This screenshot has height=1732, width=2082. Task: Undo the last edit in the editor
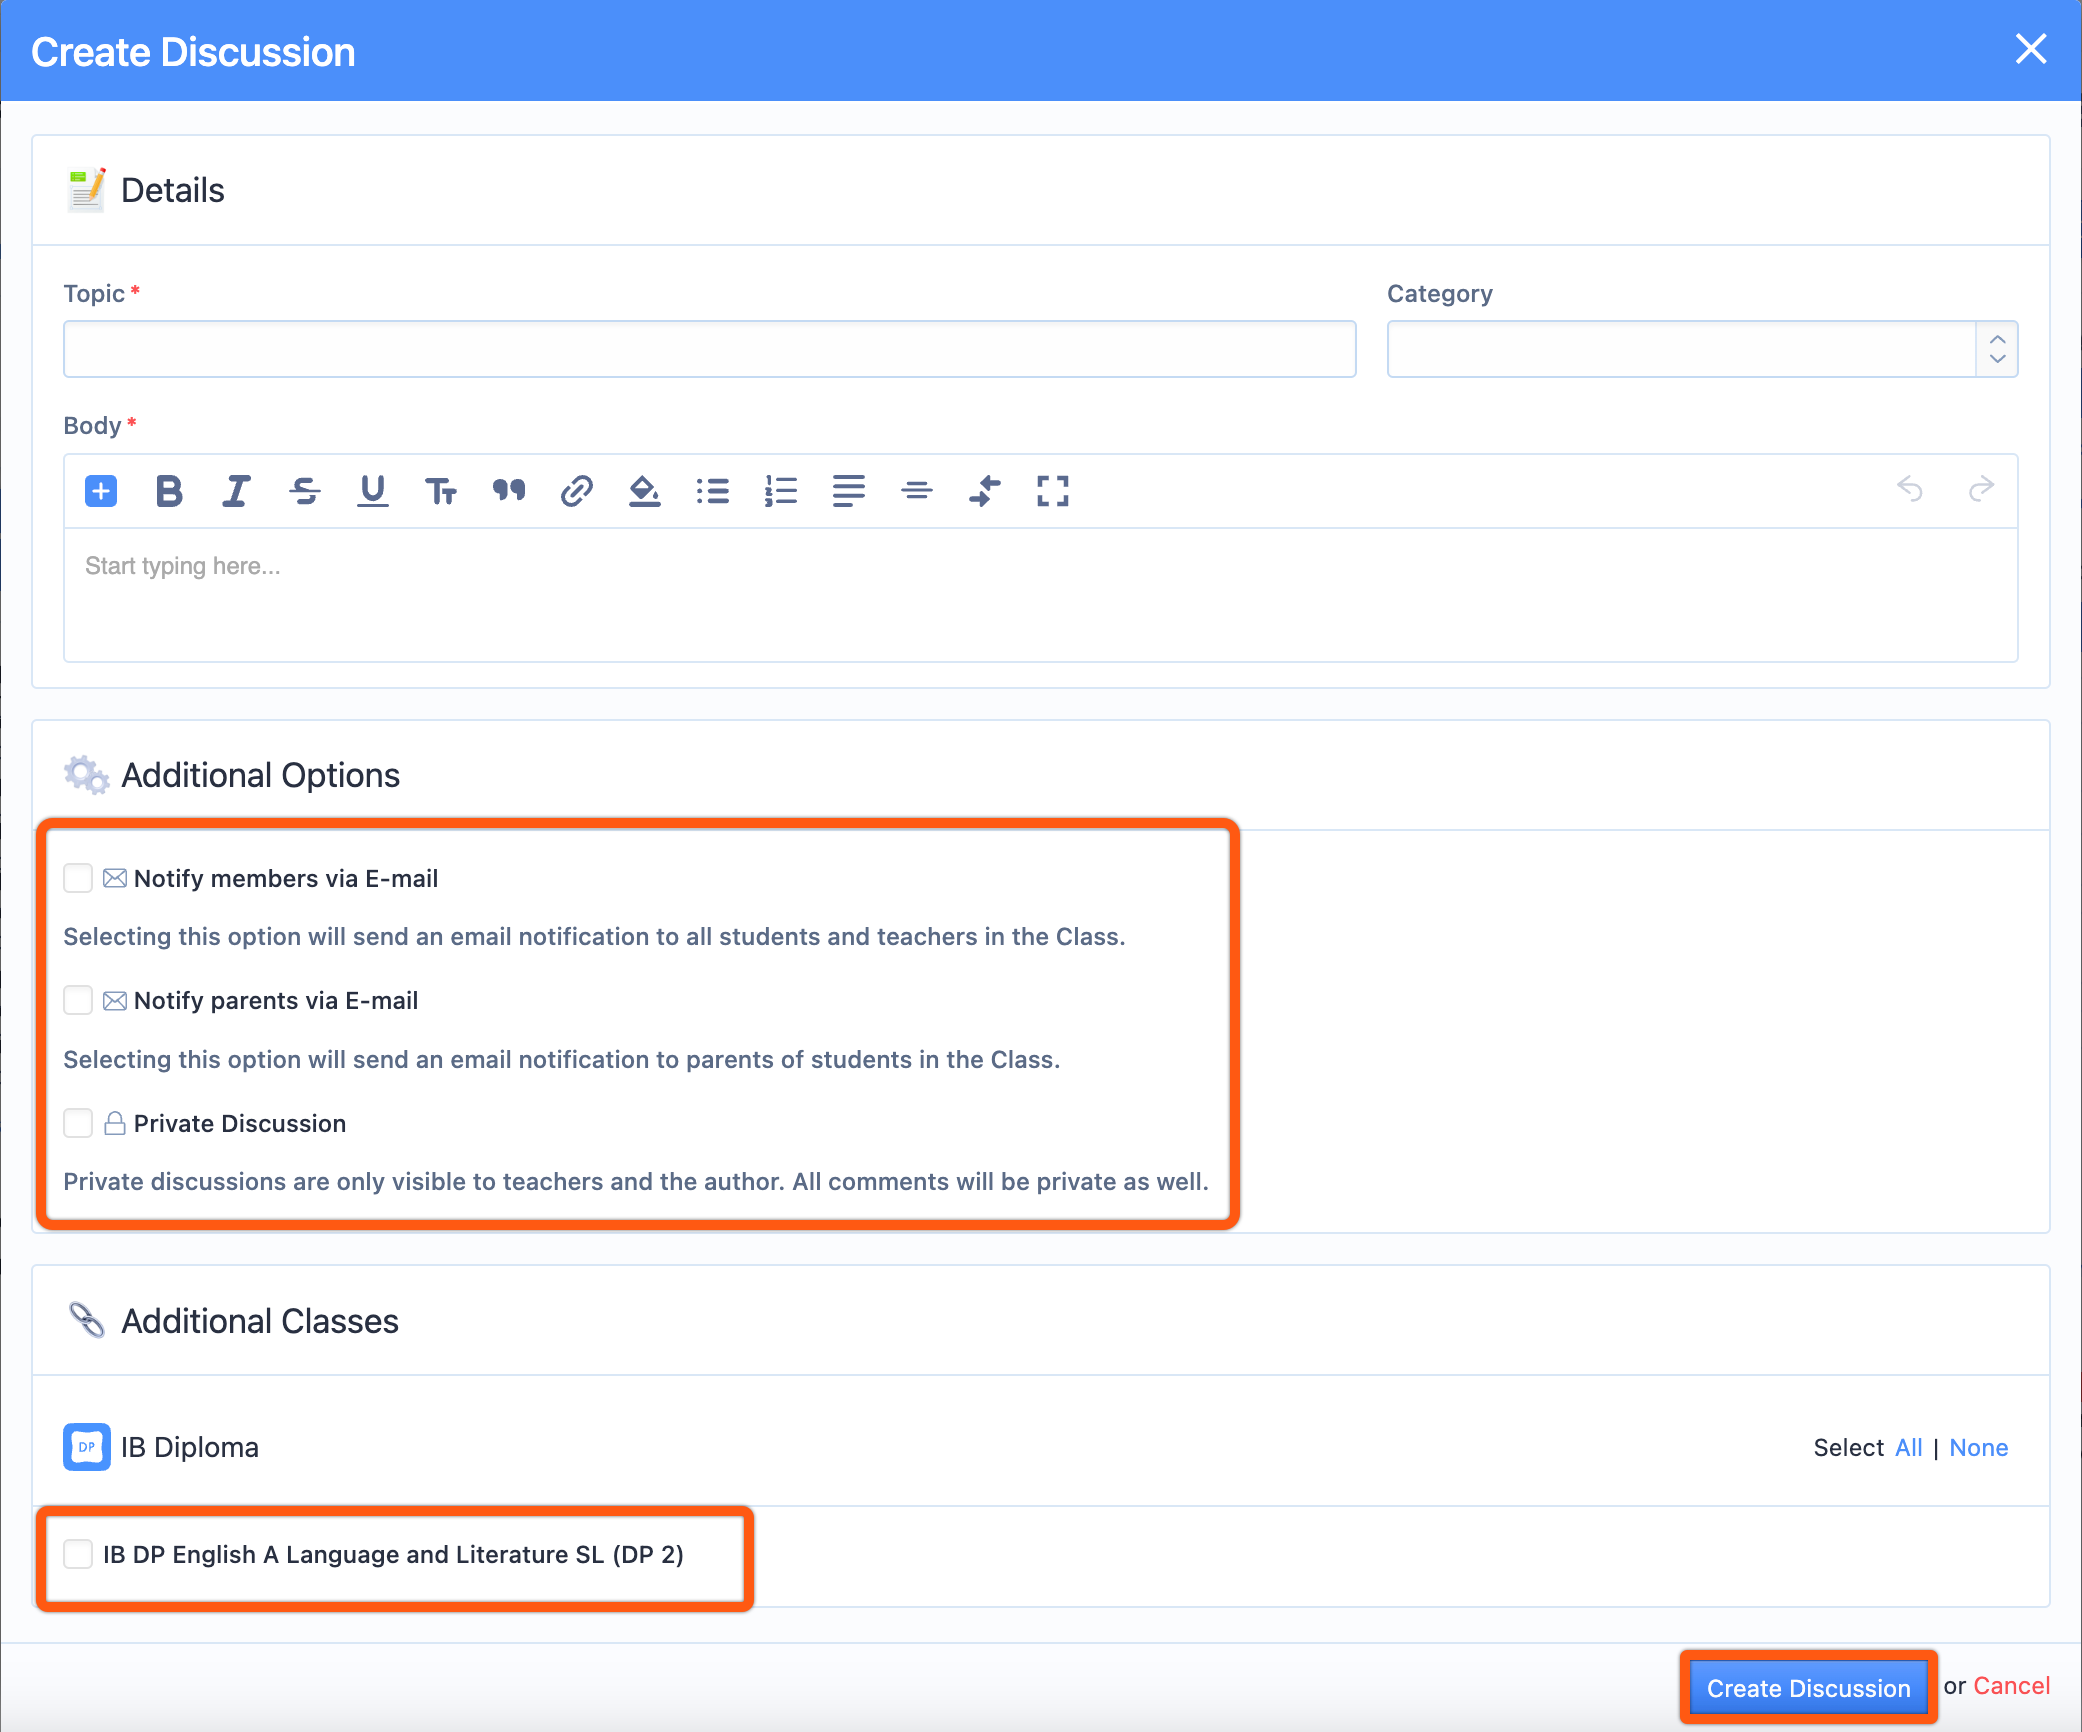click(x=1910, y=489)
